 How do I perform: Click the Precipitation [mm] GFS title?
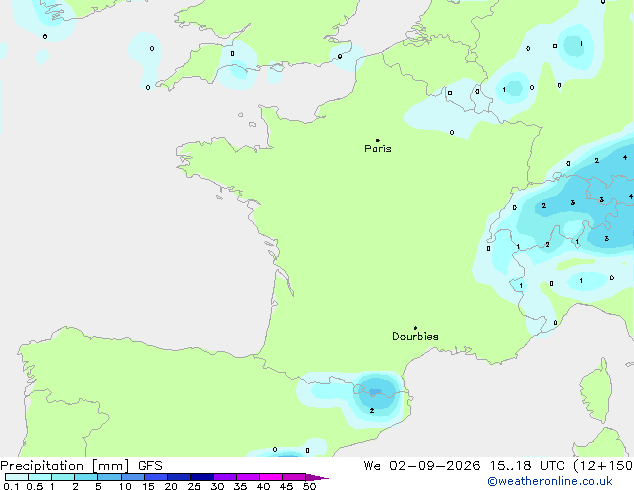pyautogui.click(x=81, y=466)
